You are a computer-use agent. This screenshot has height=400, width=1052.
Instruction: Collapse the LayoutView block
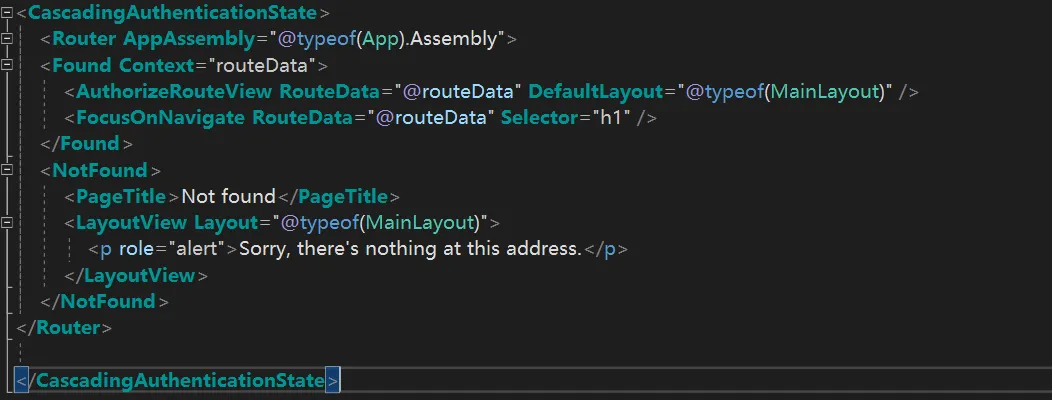point(8,222)
